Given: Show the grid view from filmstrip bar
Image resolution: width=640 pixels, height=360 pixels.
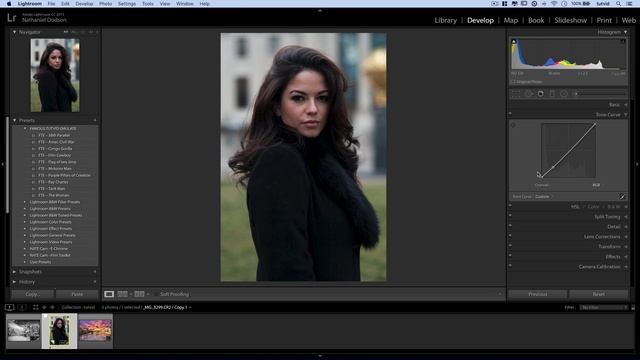Looking at the screenshot, I should tap(36, 307).
